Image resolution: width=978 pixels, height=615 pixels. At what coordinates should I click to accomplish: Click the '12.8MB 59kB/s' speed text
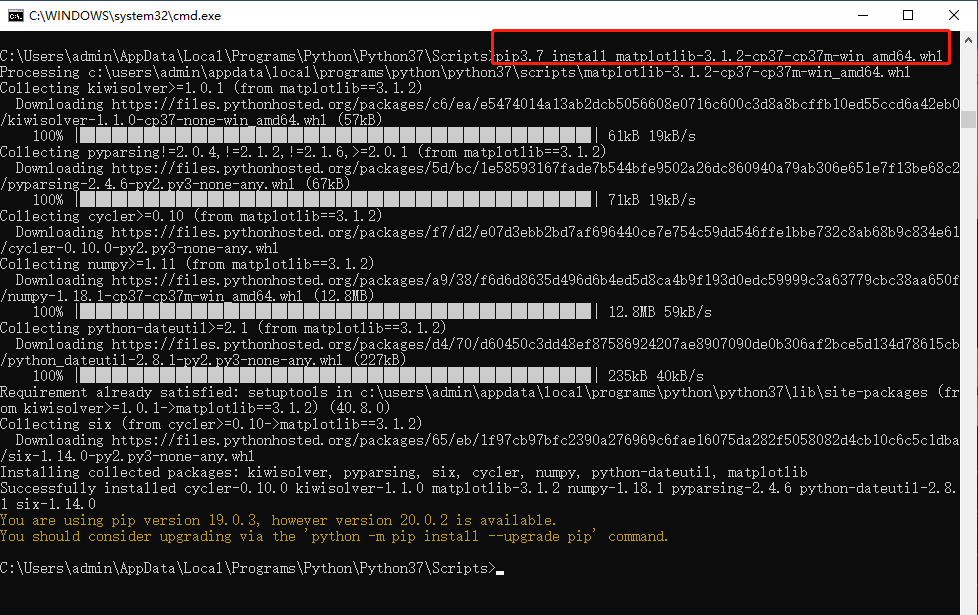tap(660, 312)
